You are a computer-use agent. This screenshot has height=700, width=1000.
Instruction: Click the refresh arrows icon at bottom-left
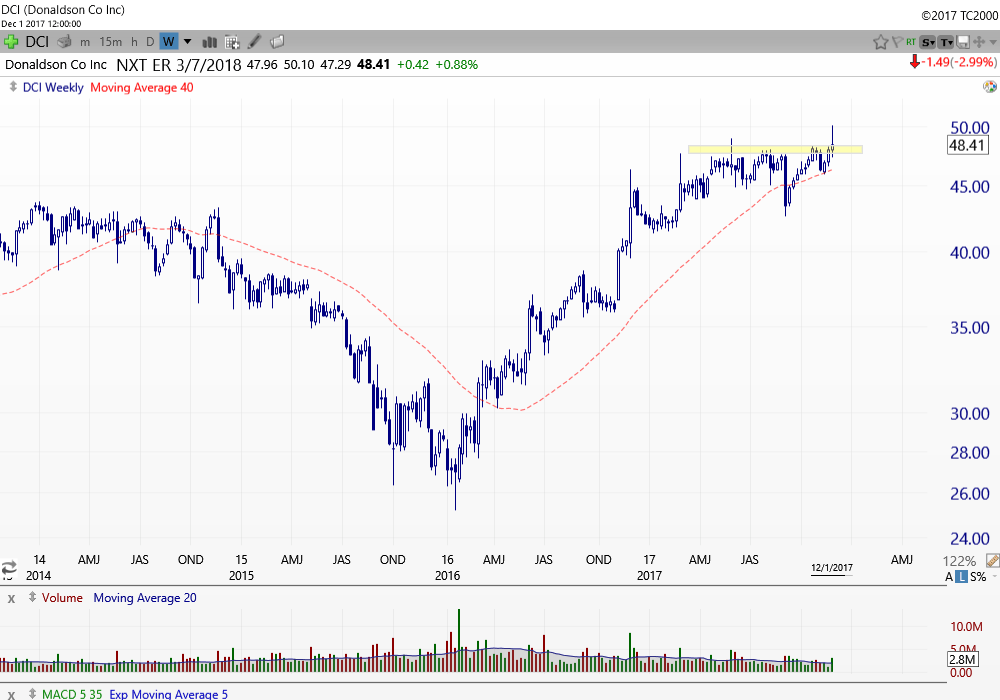click(x=9, y=566)
